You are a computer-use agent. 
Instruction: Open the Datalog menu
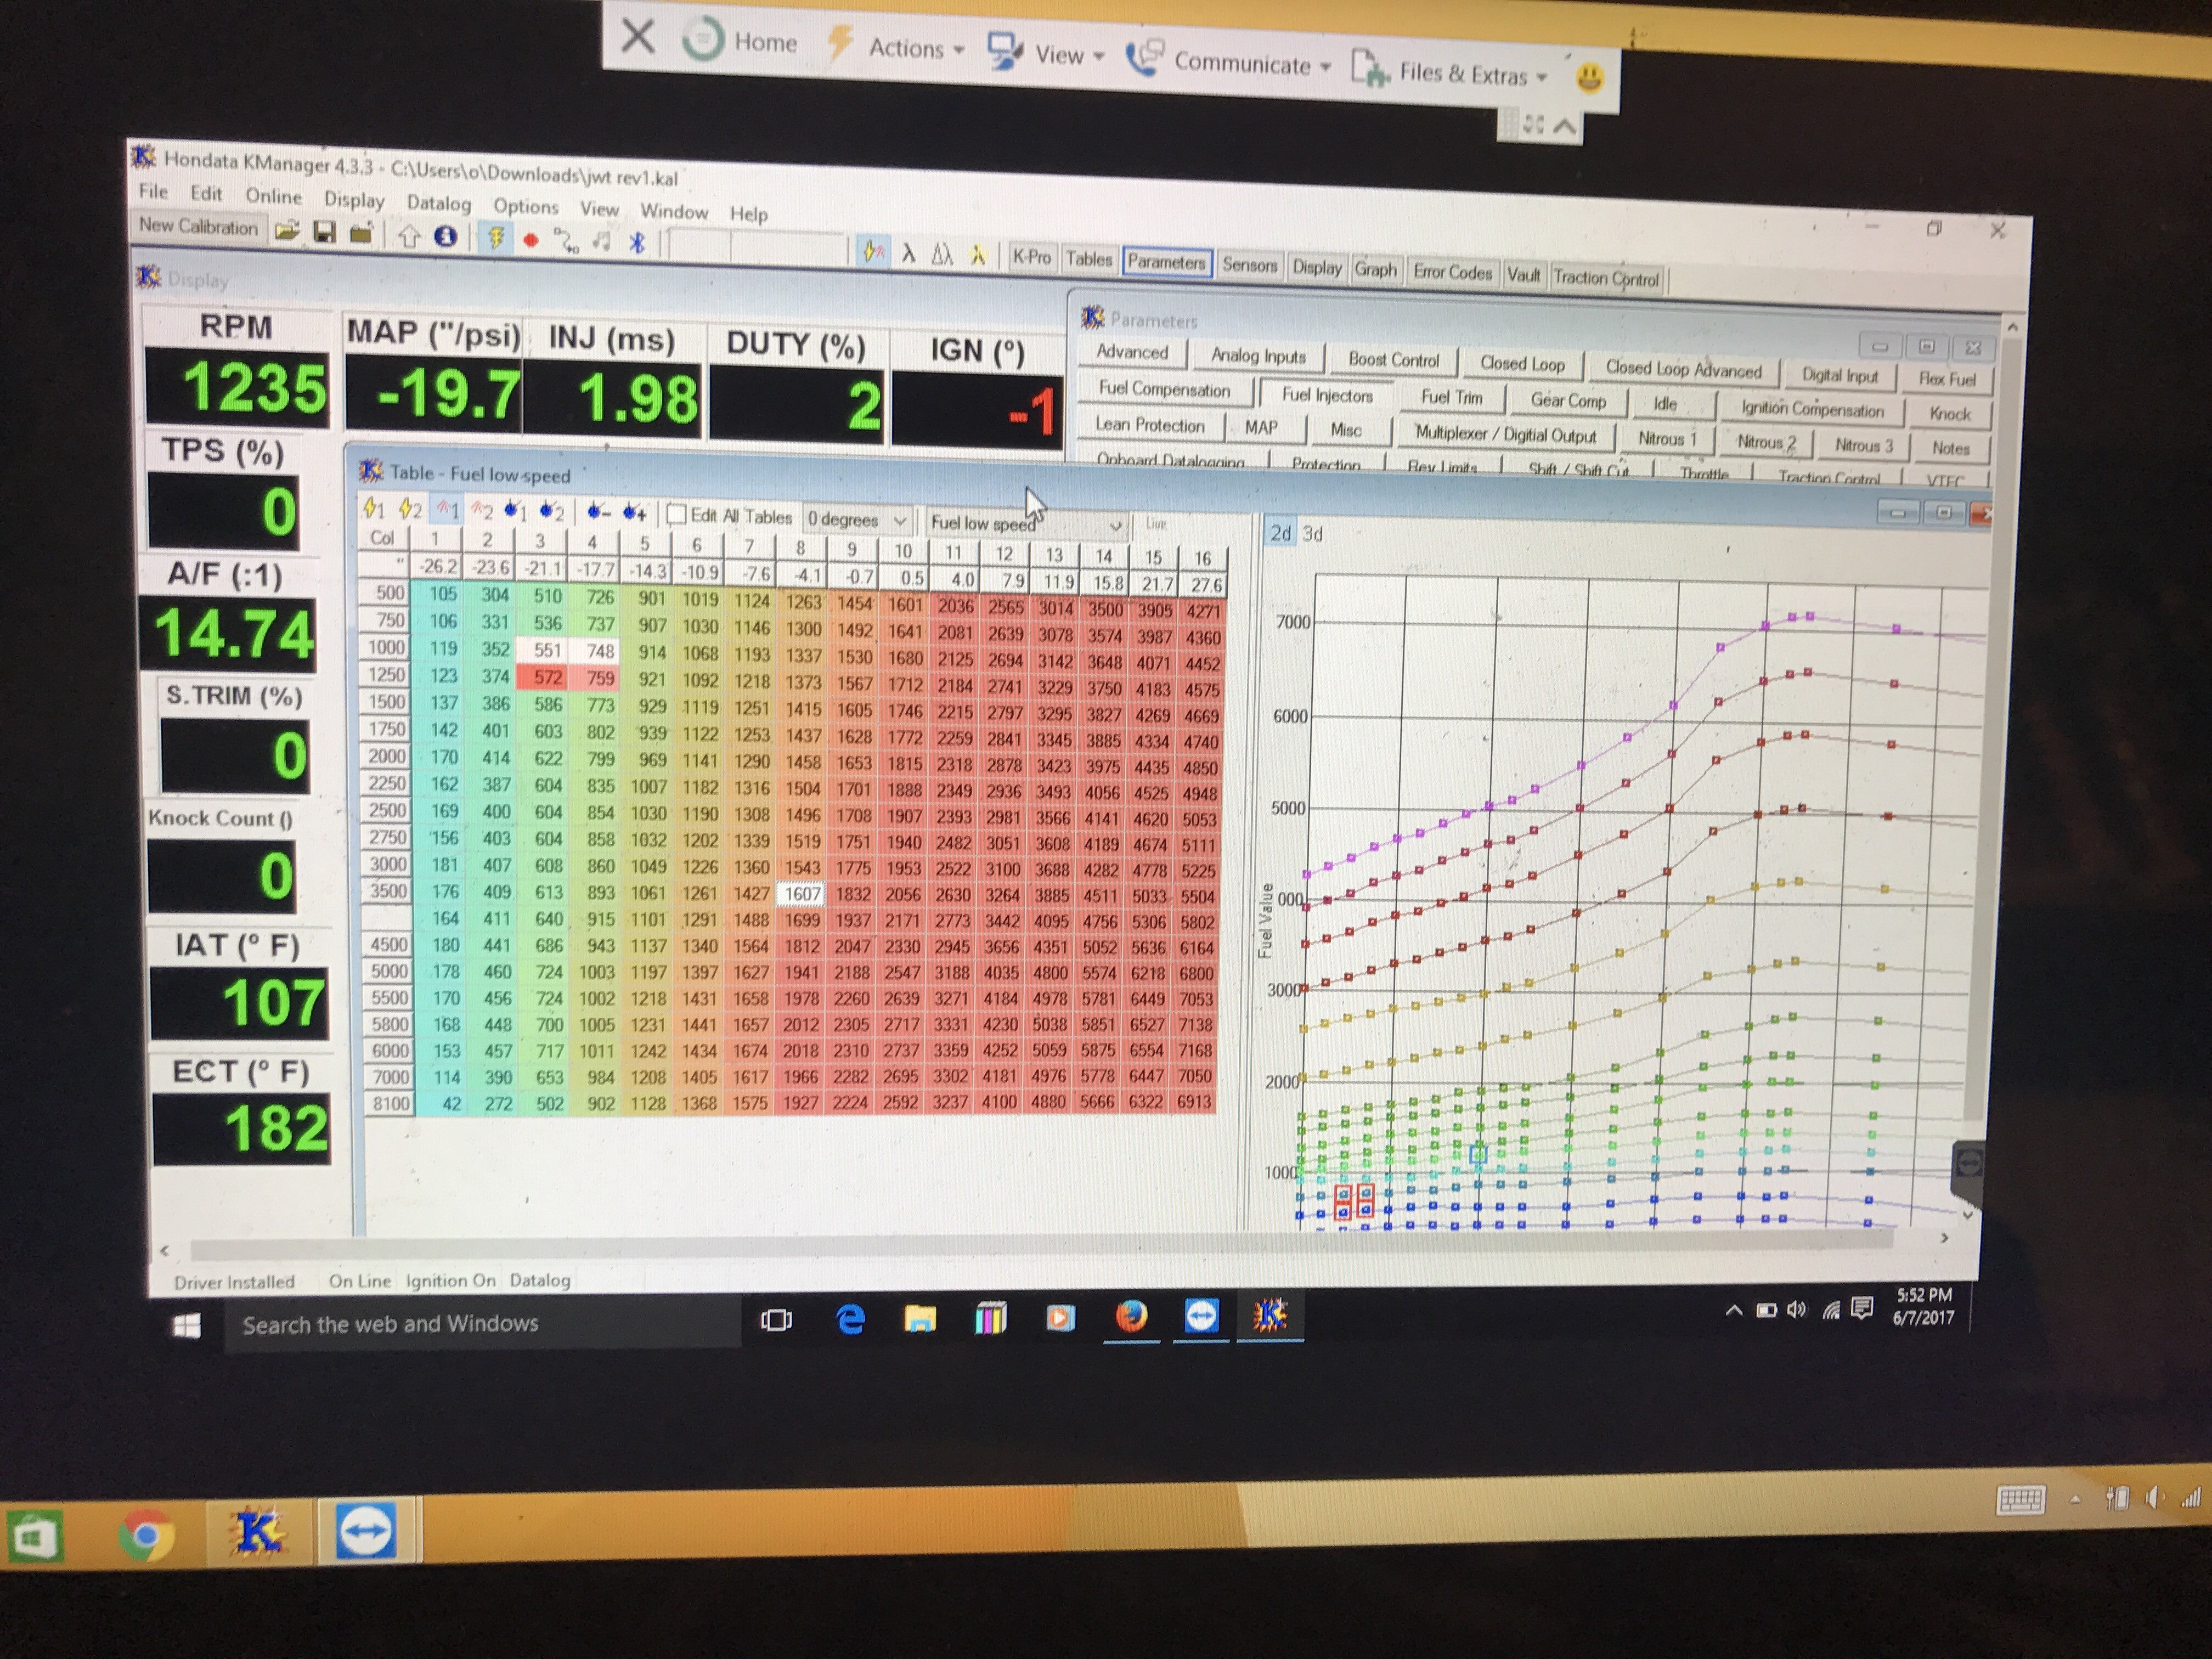coord(438,203)
